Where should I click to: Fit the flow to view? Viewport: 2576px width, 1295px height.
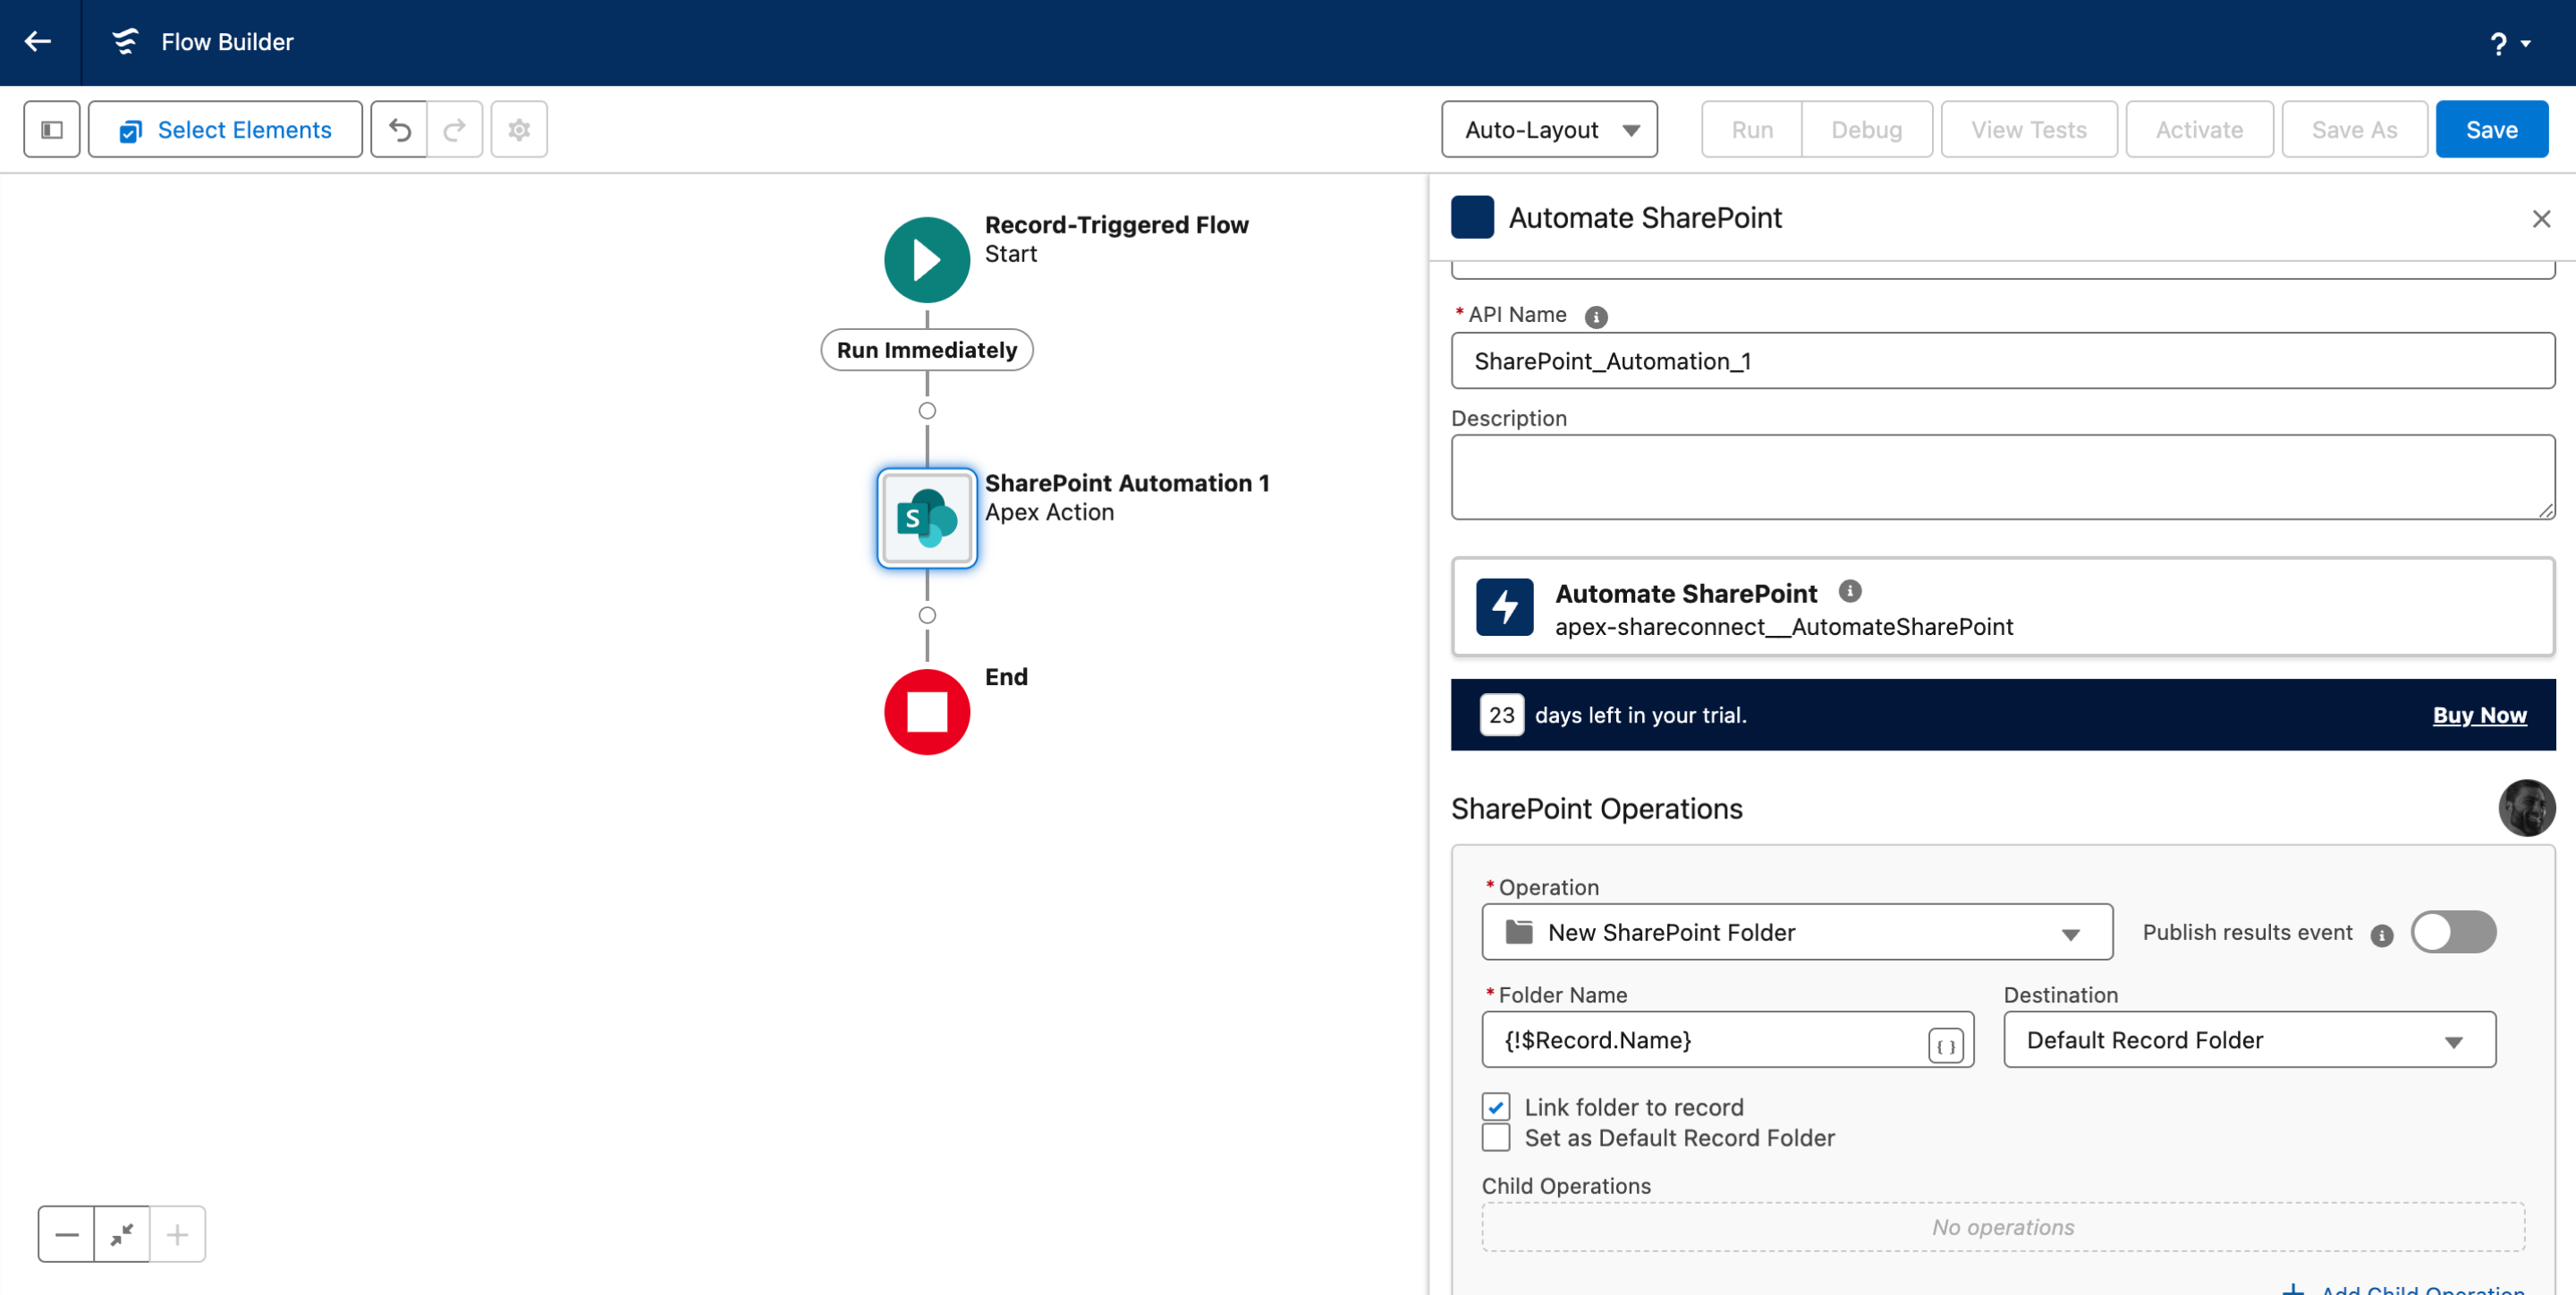(x=122, y=1234)
